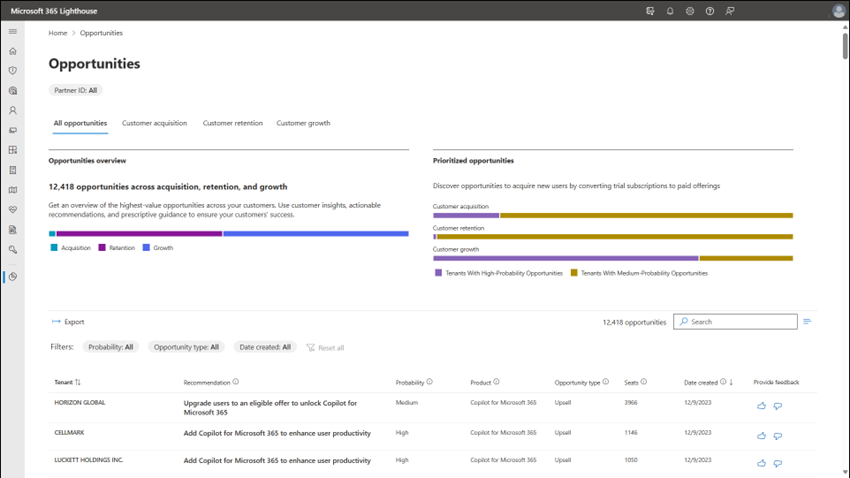Open the hamburger navigation menu

pyautogui.click(x=12, y=31)
